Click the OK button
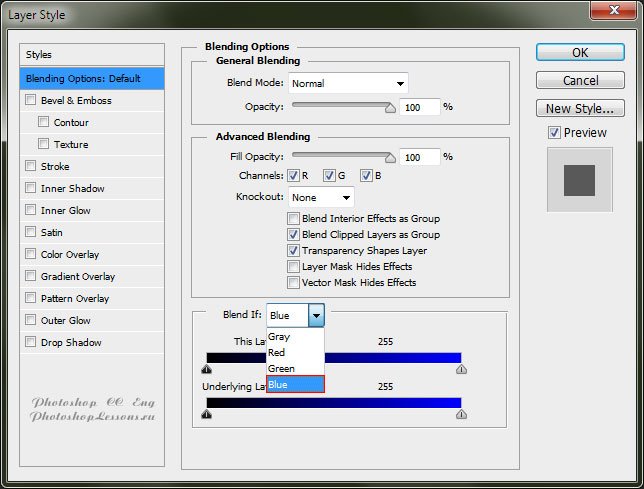Image resolution: width=644 pixels, height=489 pixels. (x=580, y=52)
